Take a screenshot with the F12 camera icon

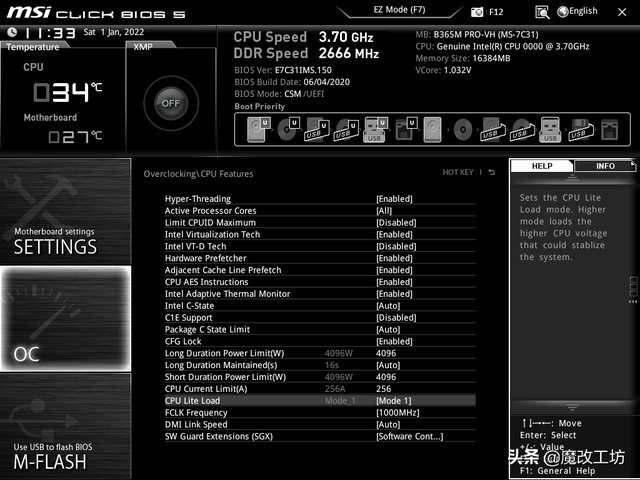(477, 12)
